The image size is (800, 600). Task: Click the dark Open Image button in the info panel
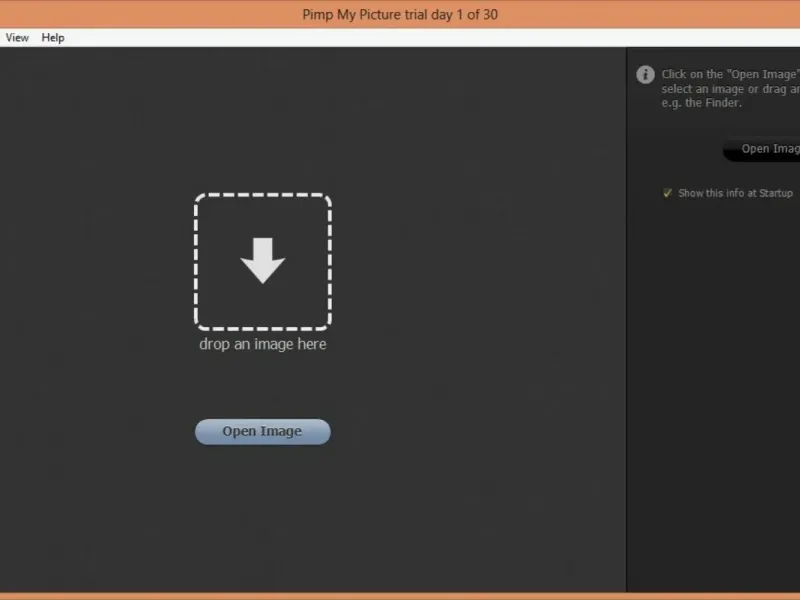[762, 149]
